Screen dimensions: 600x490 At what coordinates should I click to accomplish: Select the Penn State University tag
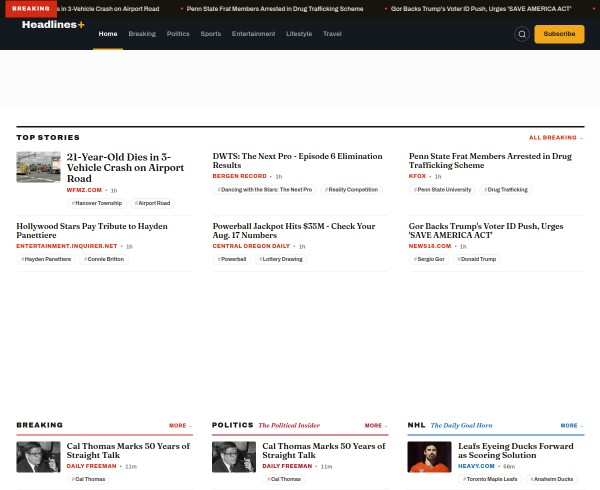[442, 189]
